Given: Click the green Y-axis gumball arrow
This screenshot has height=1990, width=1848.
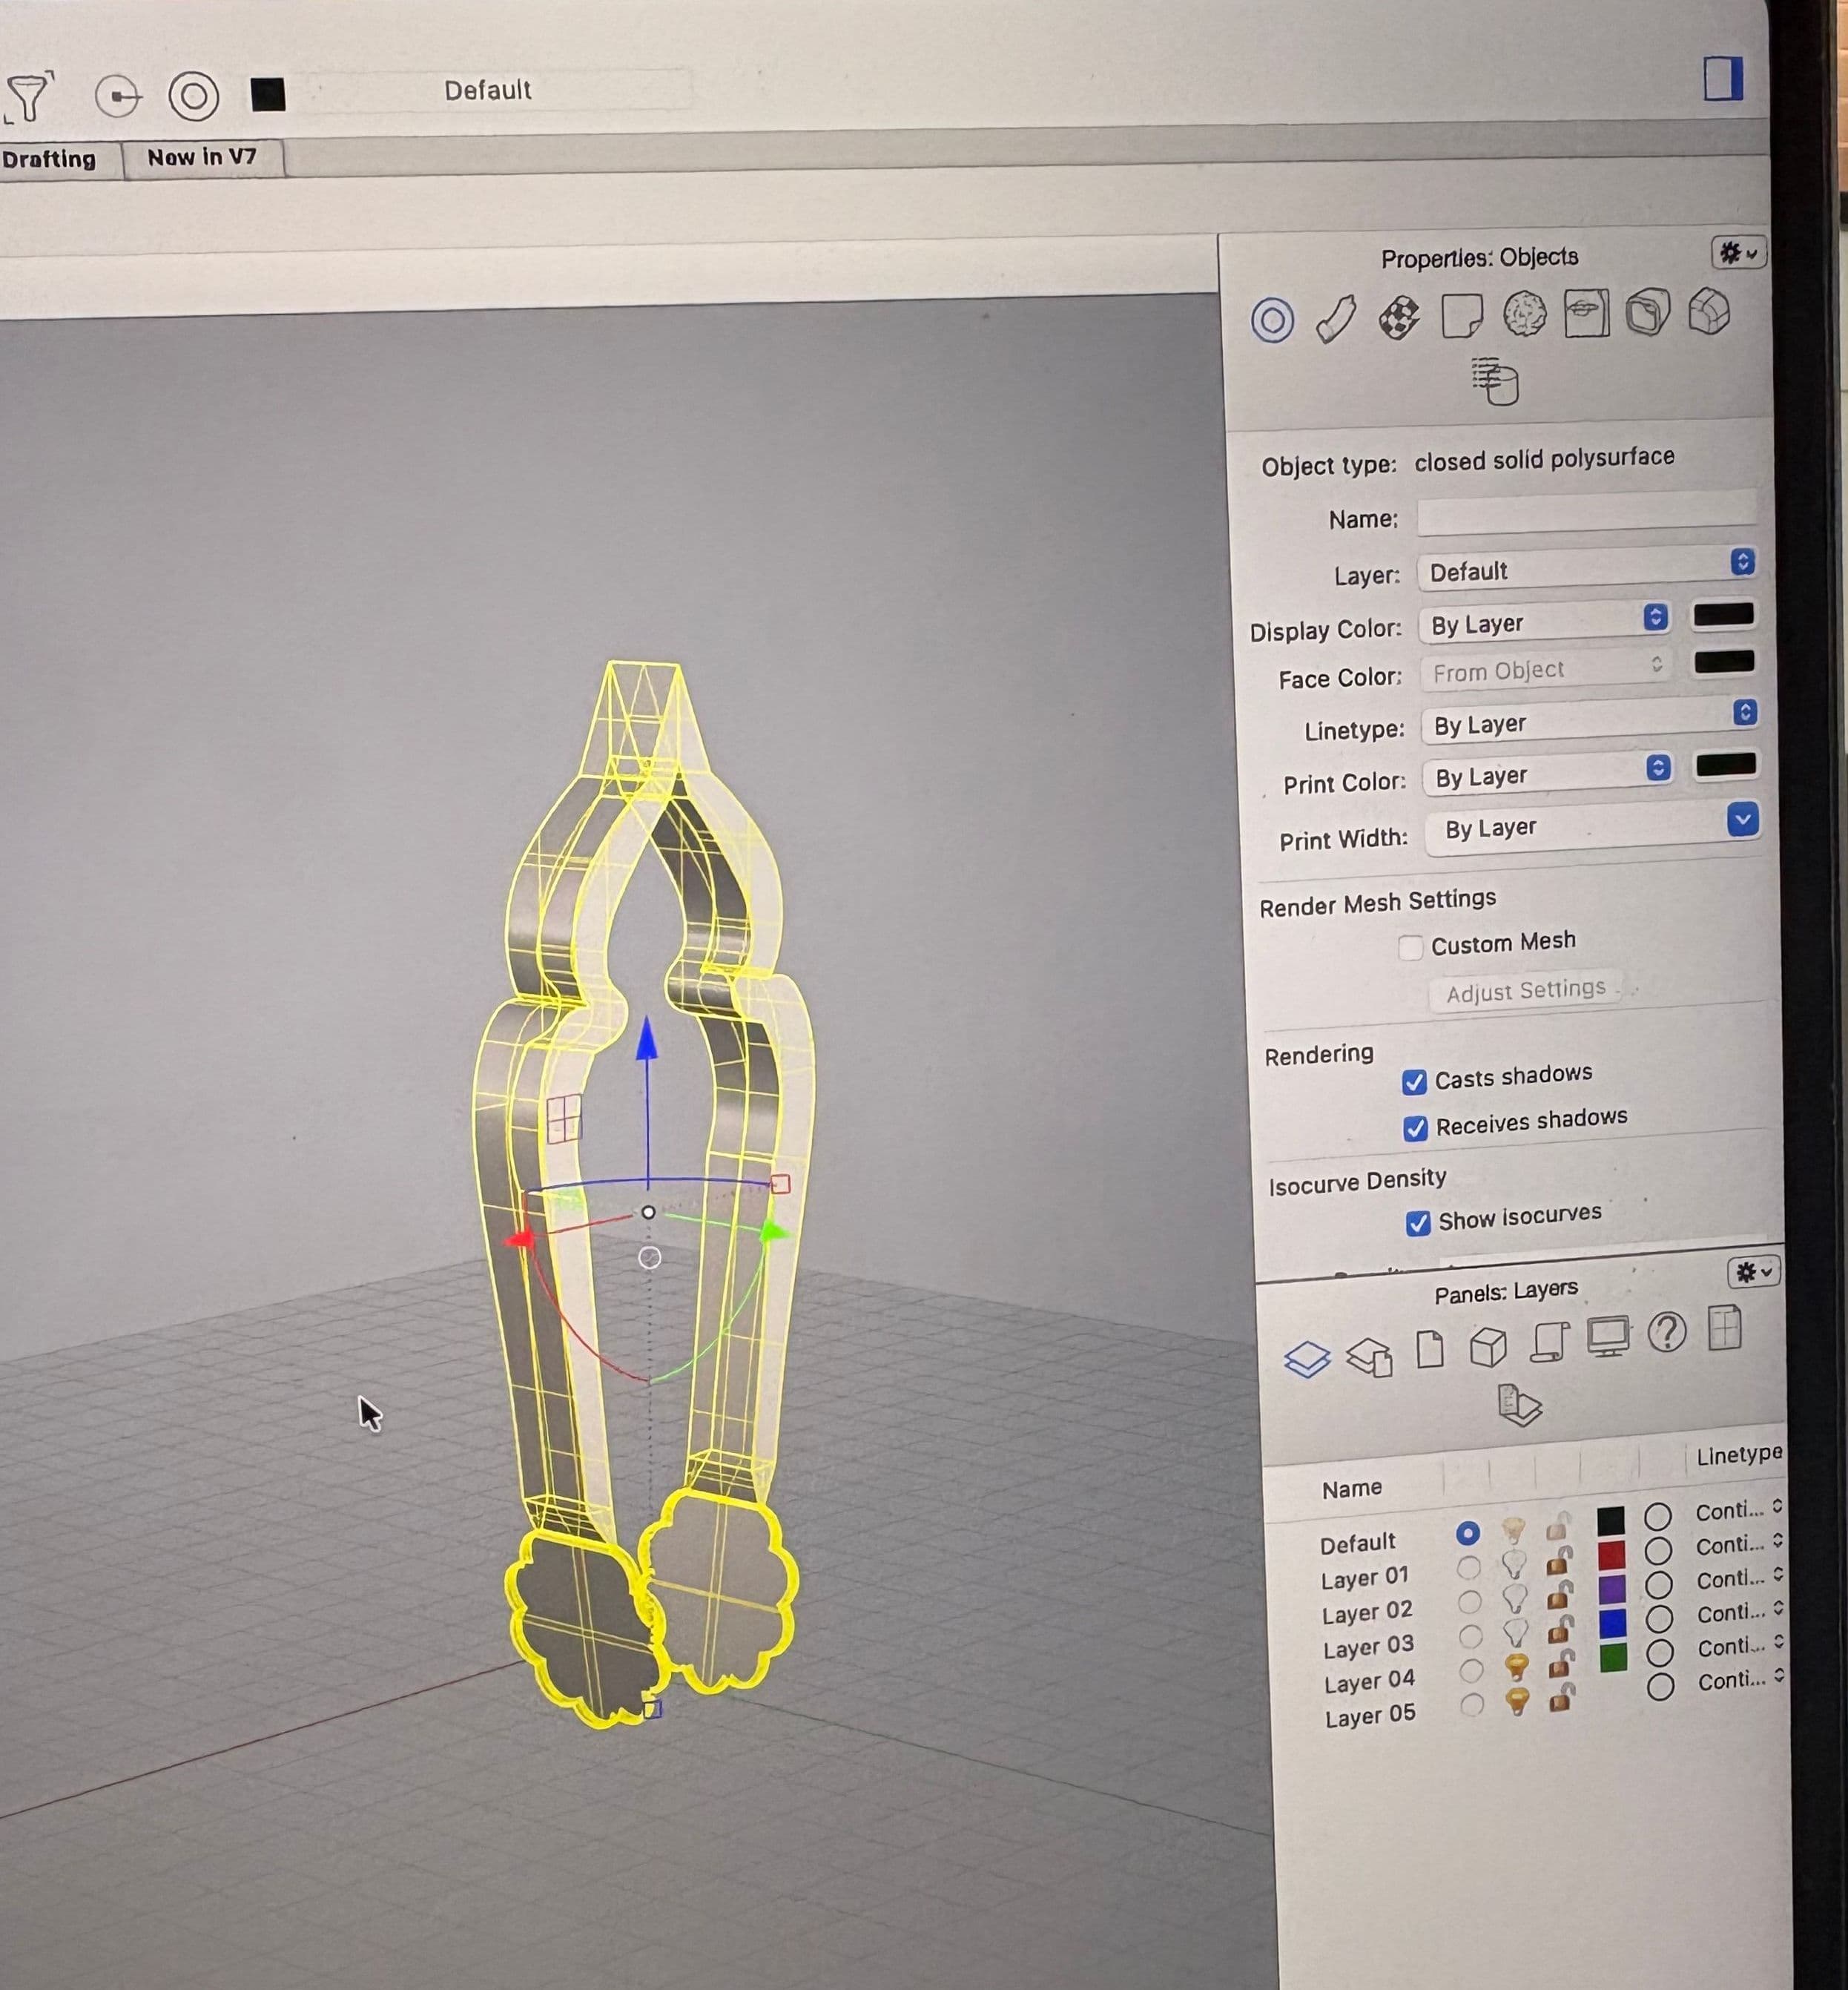Looking at the screenshot, I should coord(774,1232).
